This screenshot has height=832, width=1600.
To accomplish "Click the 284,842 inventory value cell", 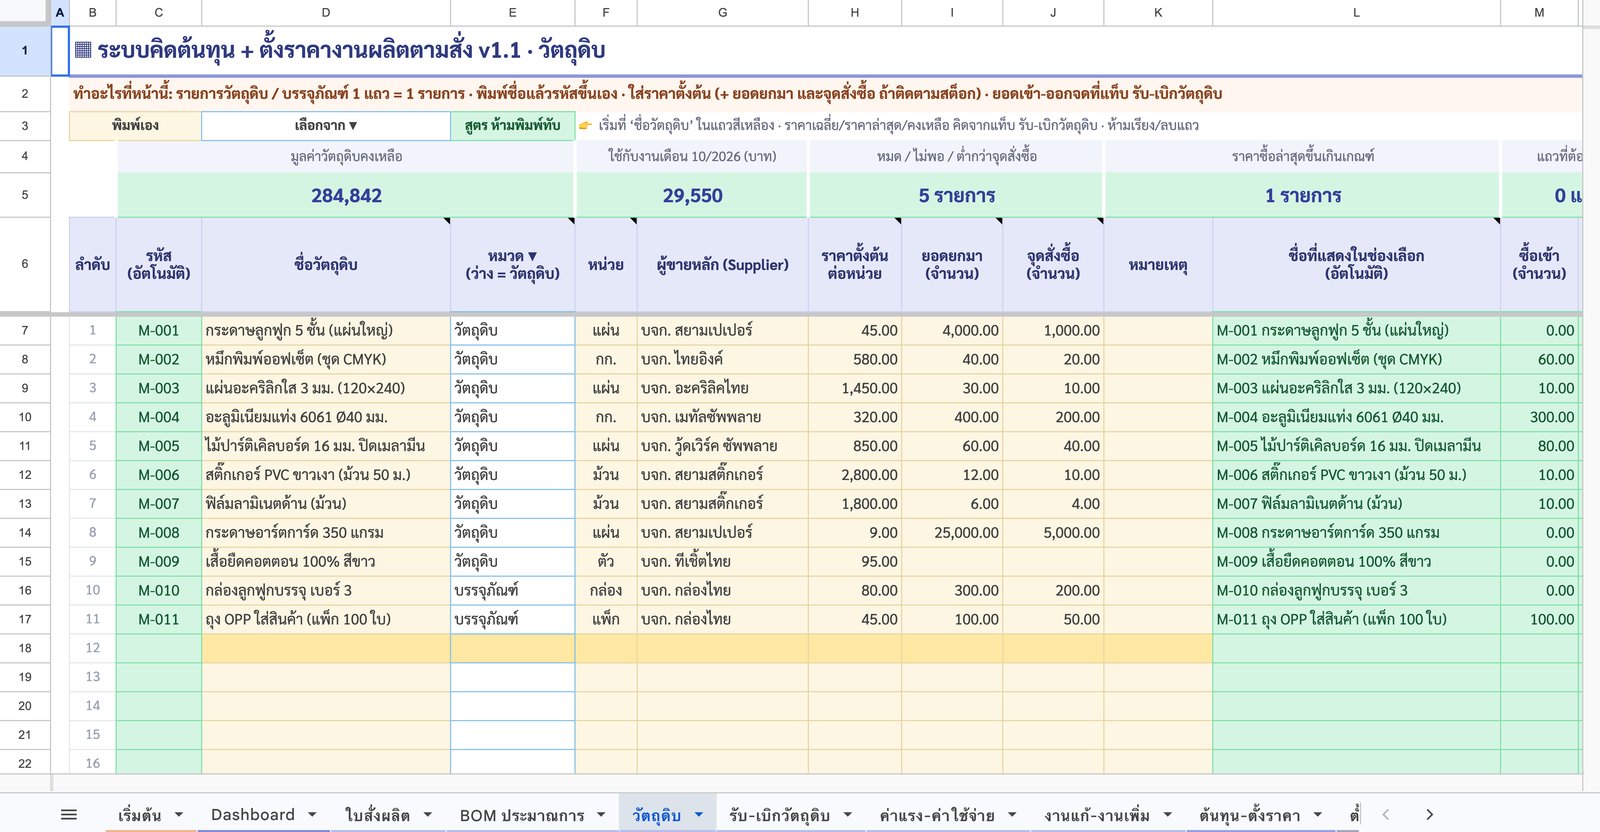I will 346,195.
